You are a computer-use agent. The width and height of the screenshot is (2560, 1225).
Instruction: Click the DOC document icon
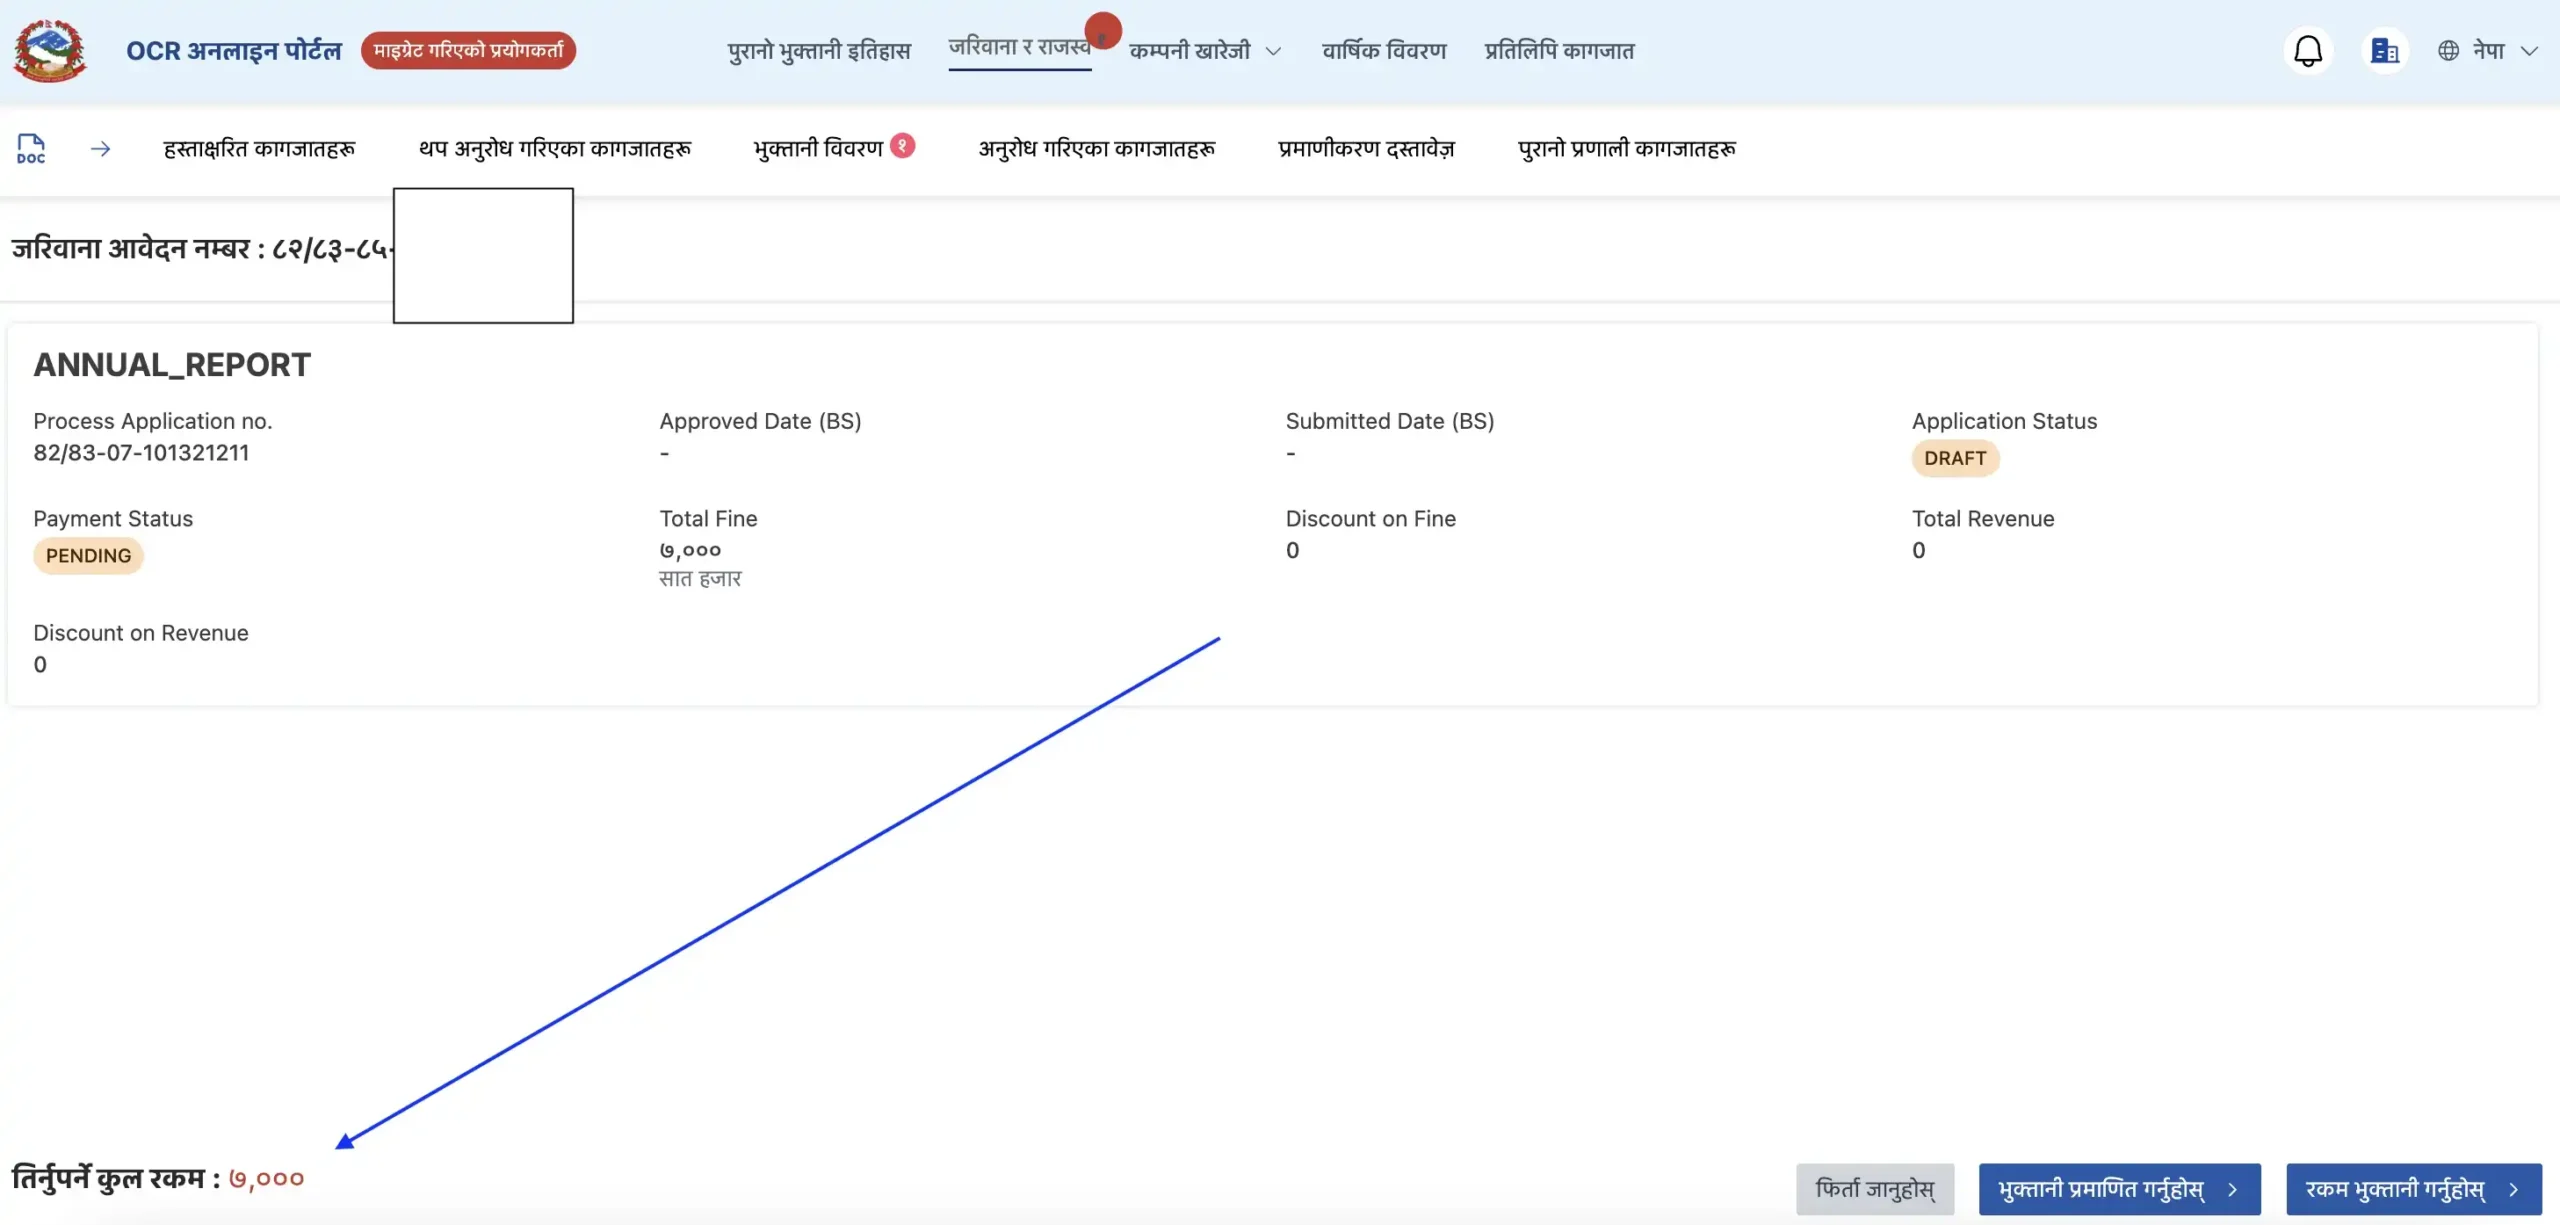click(30, 148)
